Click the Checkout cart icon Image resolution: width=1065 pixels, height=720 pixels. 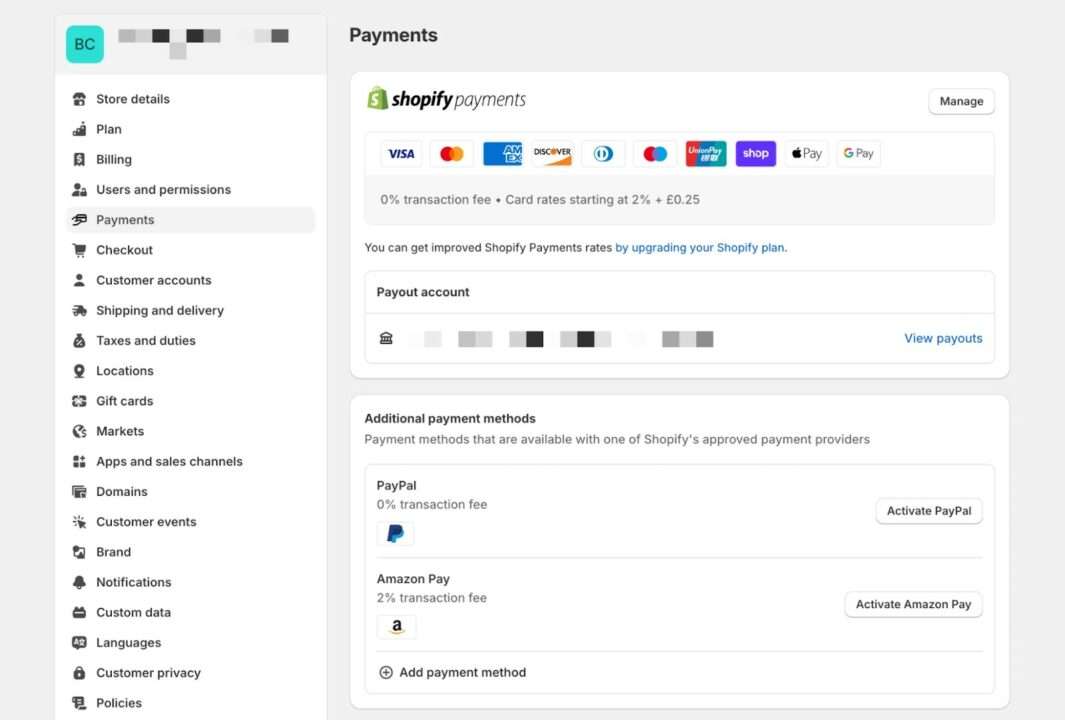(79, 250)
